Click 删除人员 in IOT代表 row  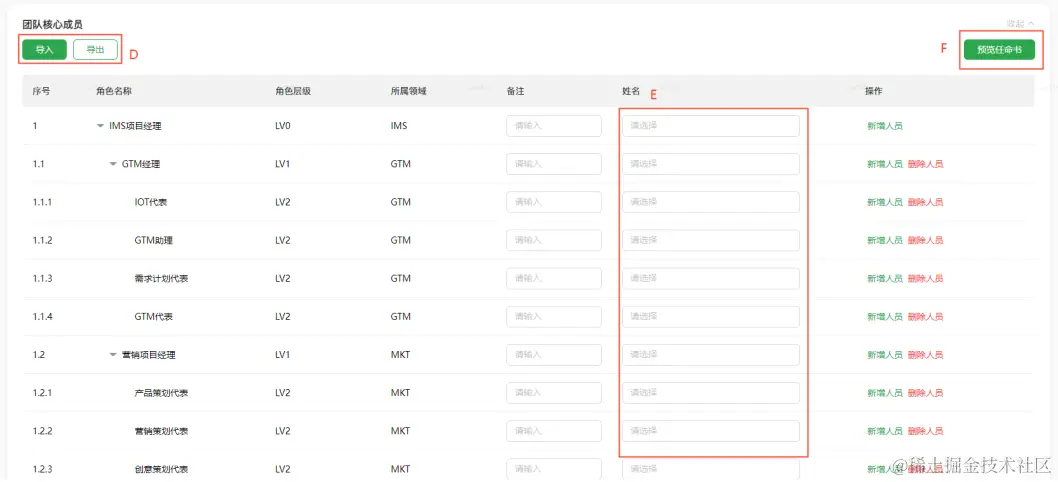pos(926,202)
